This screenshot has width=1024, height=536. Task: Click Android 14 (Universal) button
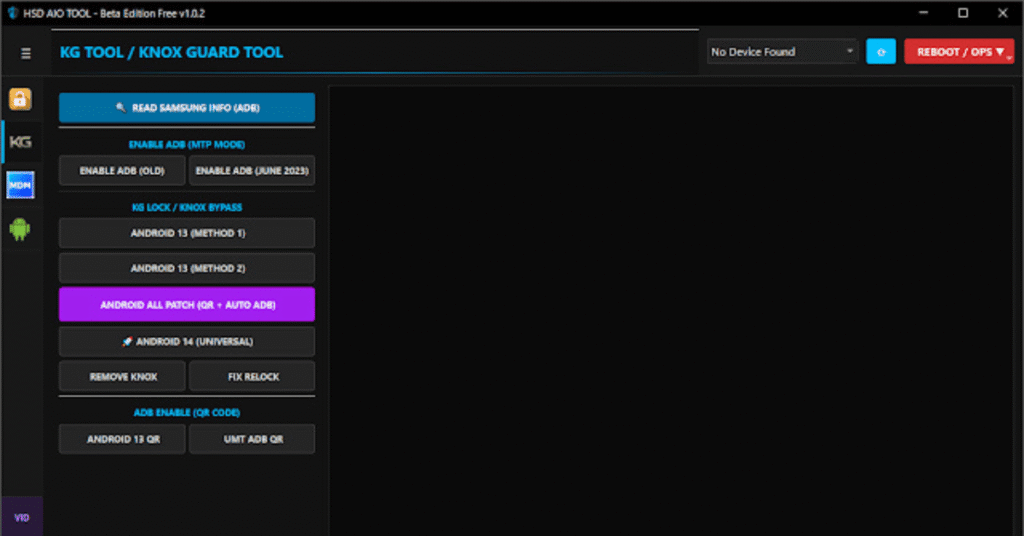187,341
